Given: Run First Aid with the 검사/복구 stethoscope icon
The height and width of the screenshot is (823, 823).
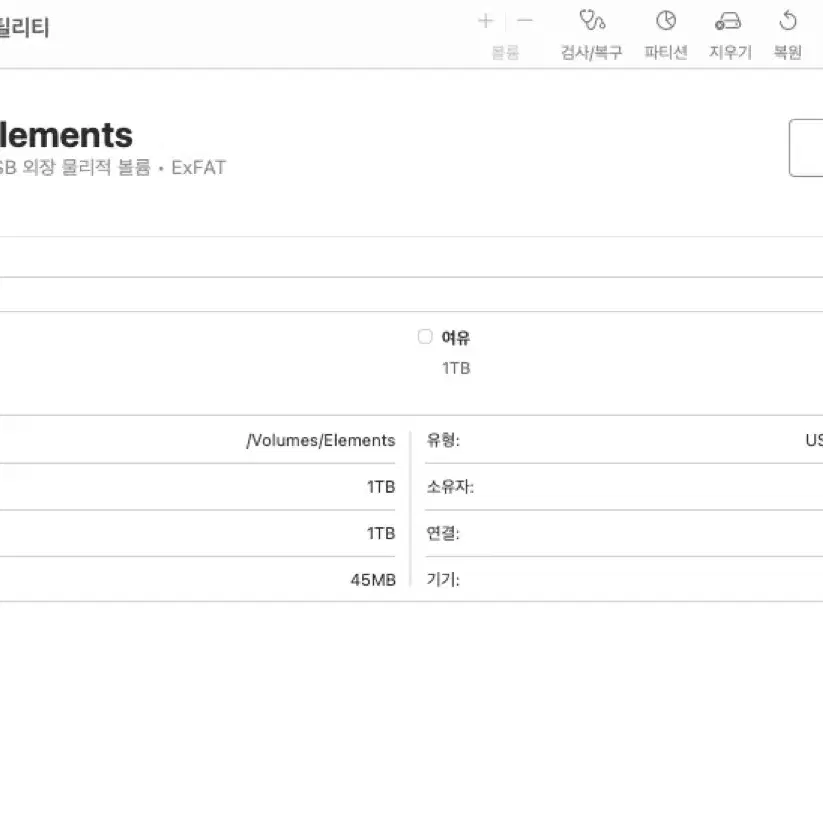Looking at the screenshot, I should [x=592, y=20].
